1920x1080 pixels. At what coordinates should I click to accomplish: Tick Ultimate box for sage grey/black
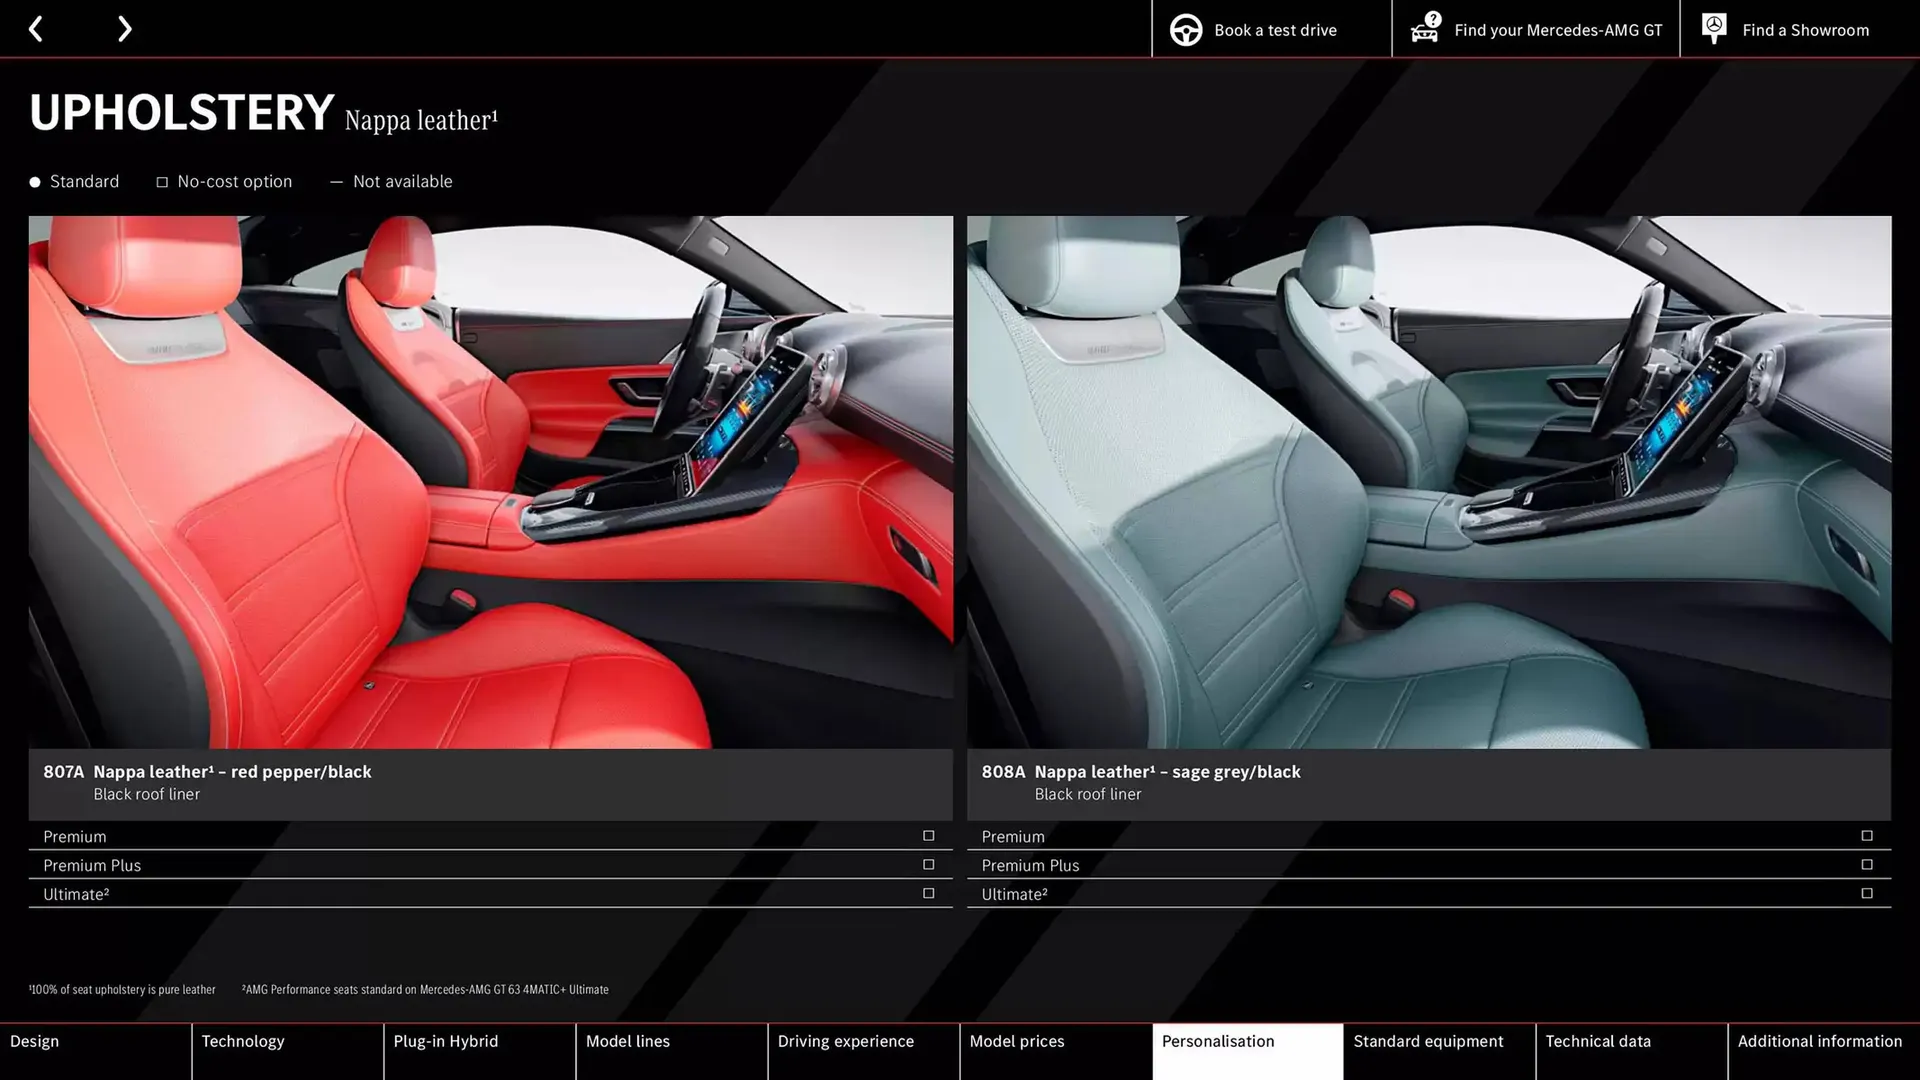coord(1866,894)
